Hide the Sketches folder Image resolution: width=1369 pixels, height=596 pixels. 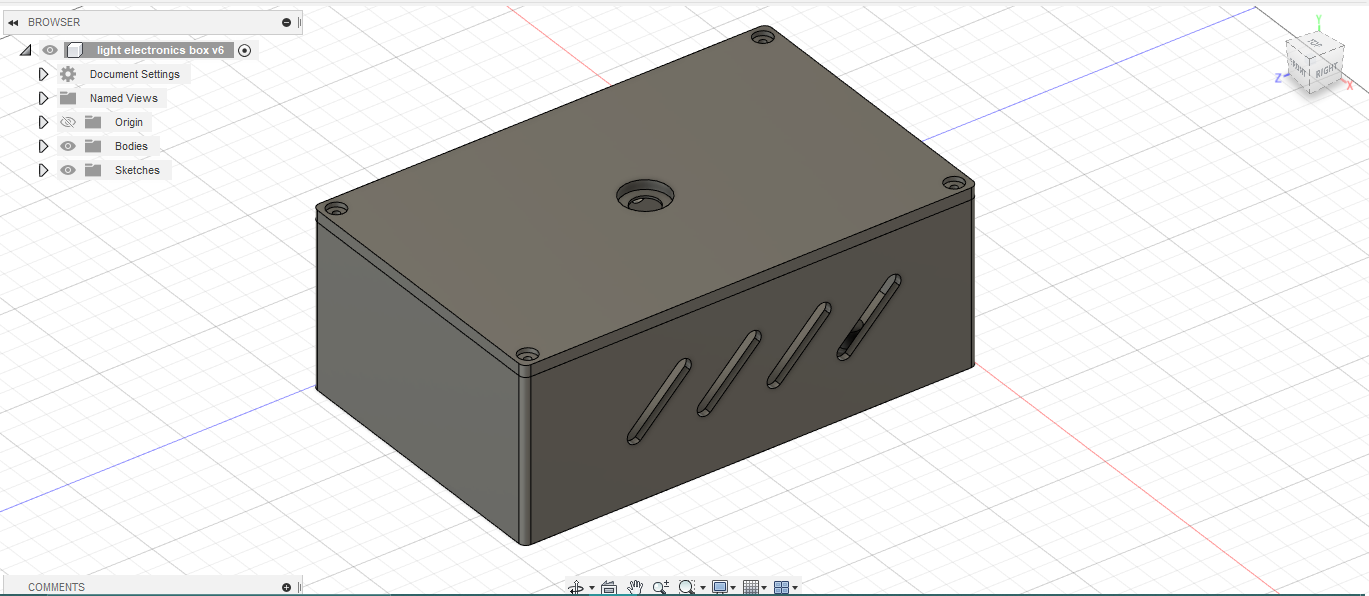point(67,169)
